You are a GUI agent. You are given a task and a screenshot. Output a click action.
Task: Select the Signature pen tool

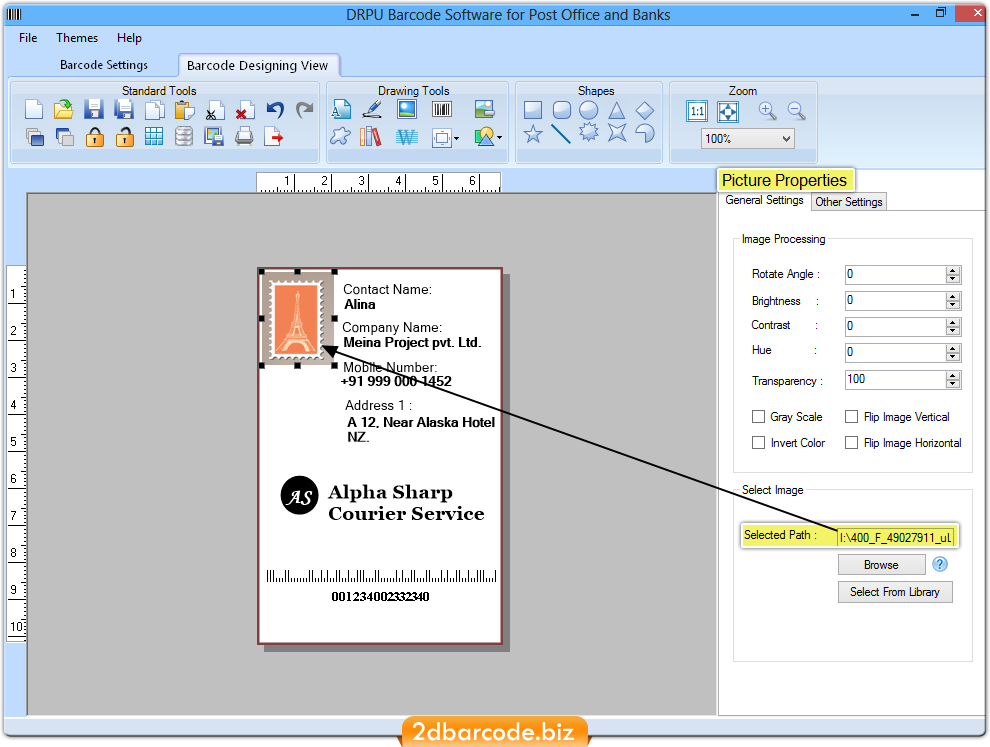(373, 110)
